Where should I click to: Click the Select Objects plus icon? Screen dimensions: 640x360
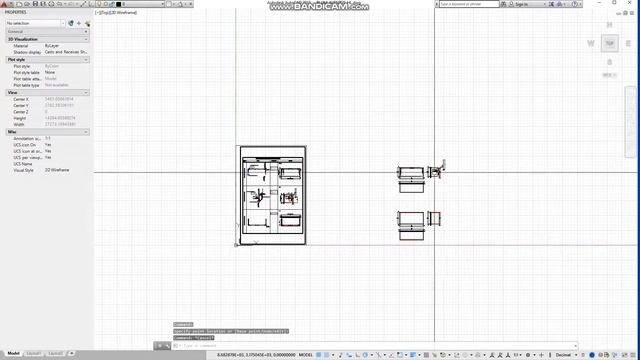[x=79, y=23]
